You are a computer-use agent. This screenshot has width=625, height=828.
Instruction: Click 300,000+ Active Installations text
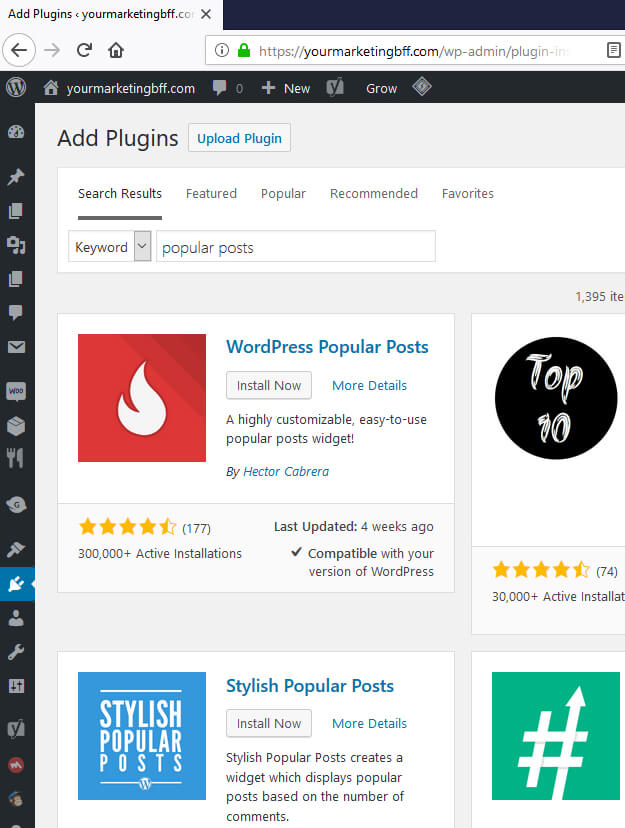pos(160,553)
